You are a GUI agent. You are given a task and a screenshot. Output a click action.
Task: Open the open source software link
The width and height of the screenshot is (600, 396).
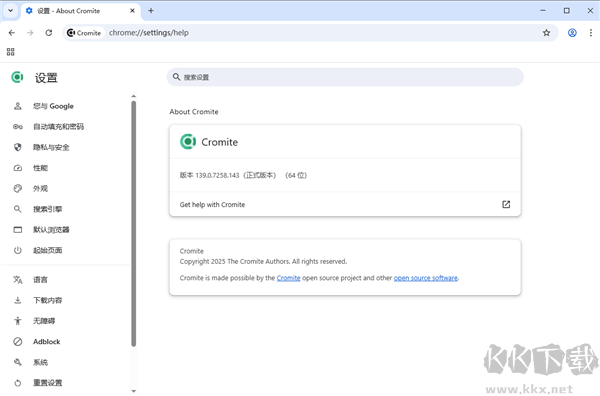pos(426,278)
